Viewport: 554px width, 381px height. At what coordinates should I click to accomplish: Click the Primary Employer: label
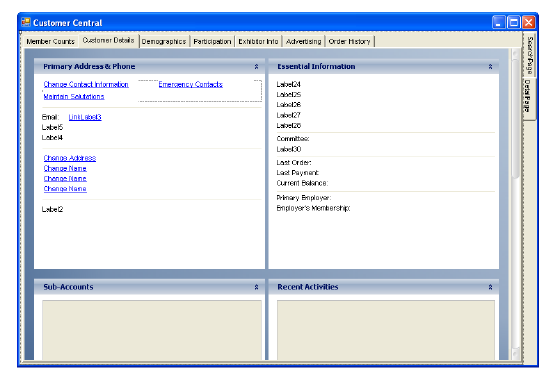click(304, 198)
